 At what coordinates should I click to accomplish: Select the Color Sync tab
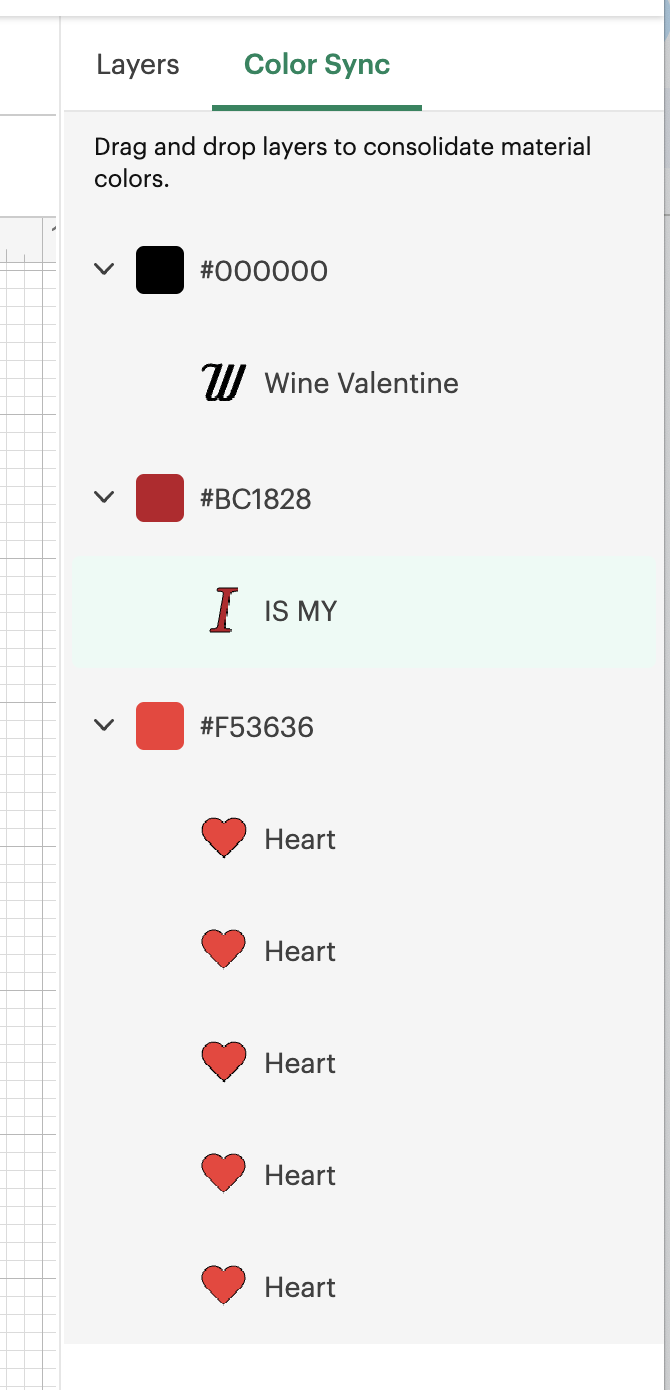coord(317,65)
